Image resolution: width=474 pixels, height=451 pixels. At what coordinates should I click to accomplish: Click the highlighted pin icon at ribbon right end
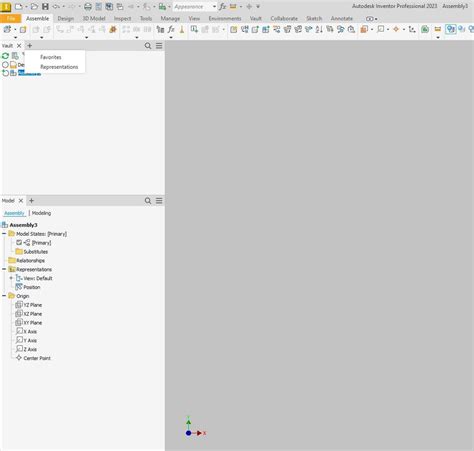point(451,29)
